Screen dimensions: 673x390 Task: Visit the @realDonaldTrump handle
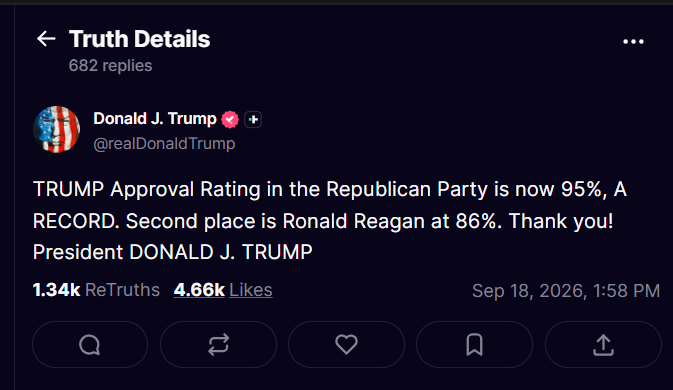point(164,143)
